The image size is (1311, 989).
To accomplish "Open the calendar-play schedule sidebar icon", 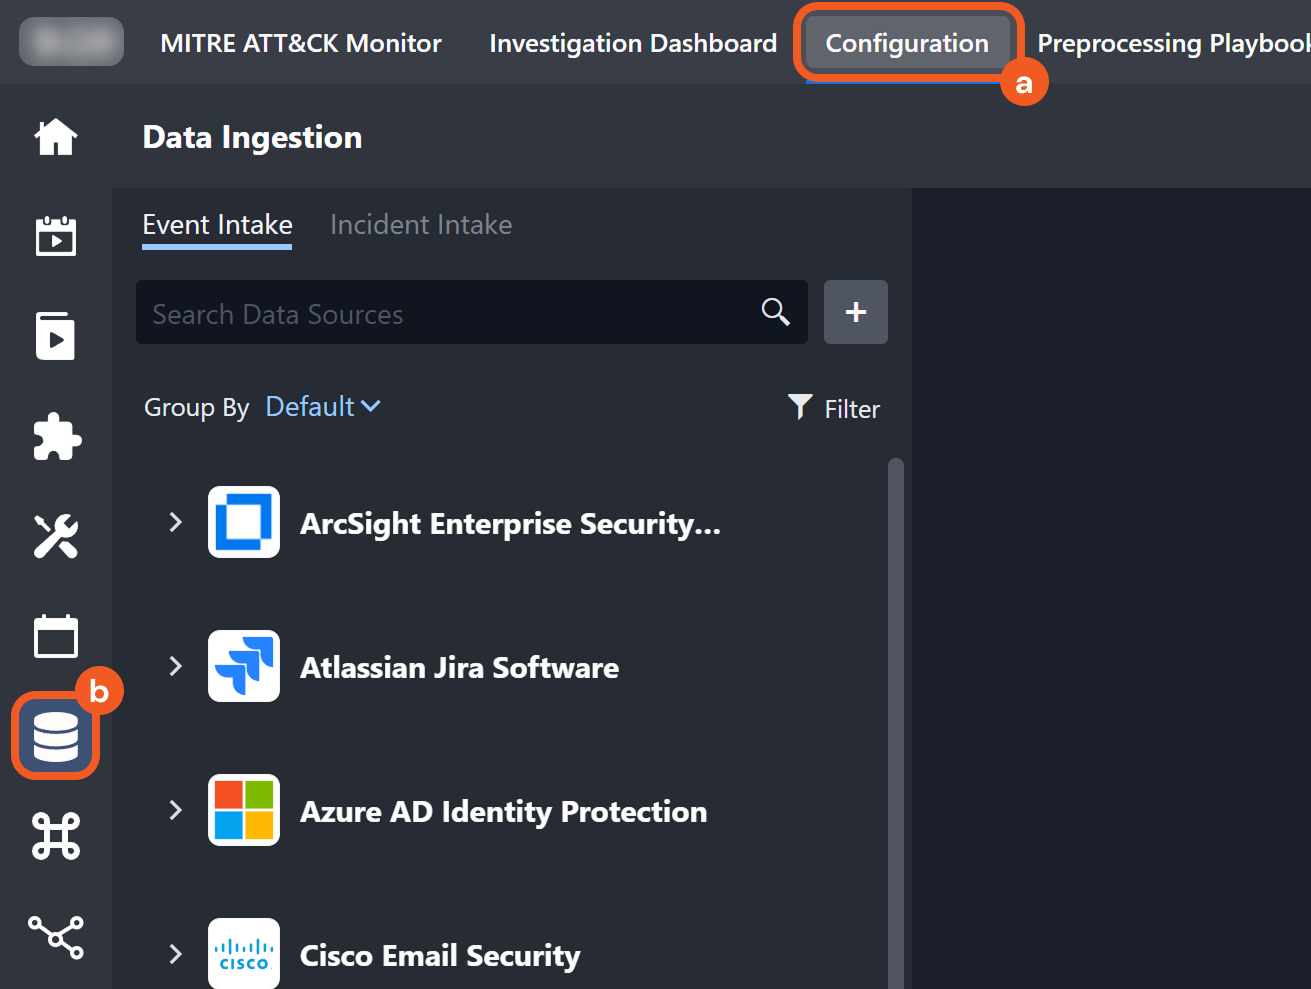I will (56, 236).
